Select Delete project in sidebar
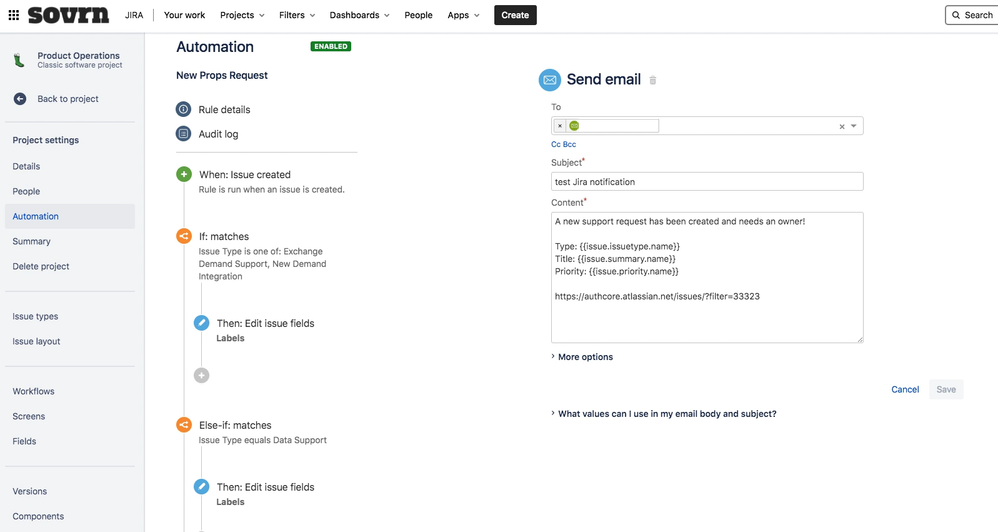Viewport: 998px width, 532px height. (x=41, y=266)
